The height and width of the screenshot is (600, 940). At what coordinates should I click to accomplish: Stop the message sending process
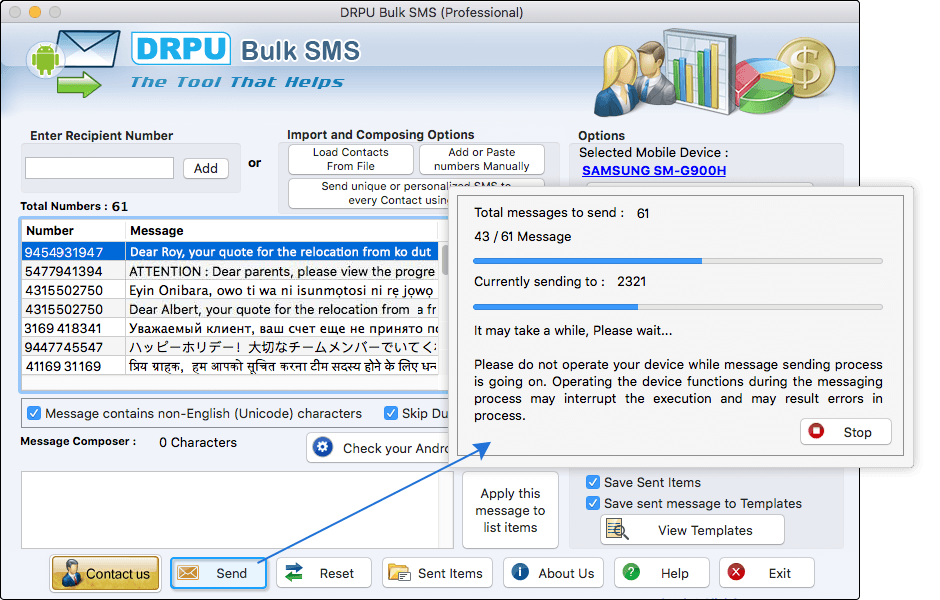pos(845,432)
